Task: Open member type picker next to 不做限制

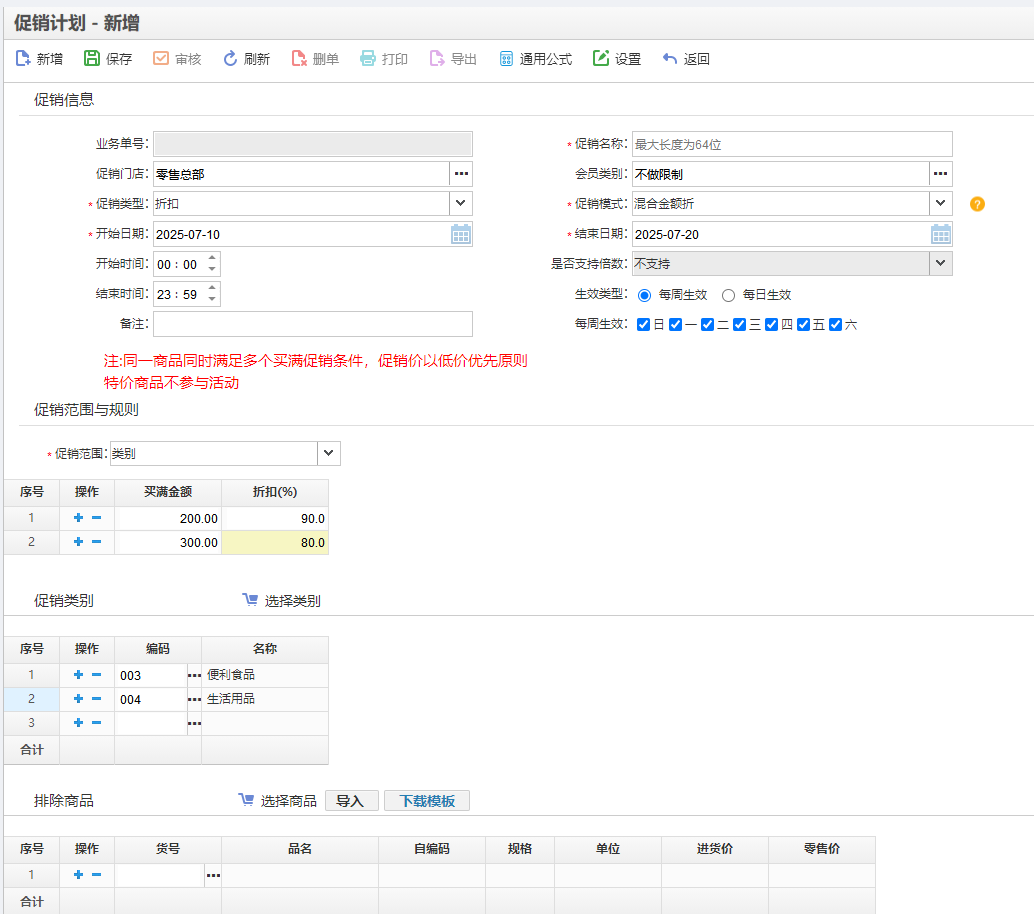Action: pyautogui.click(x=940, y=174)
